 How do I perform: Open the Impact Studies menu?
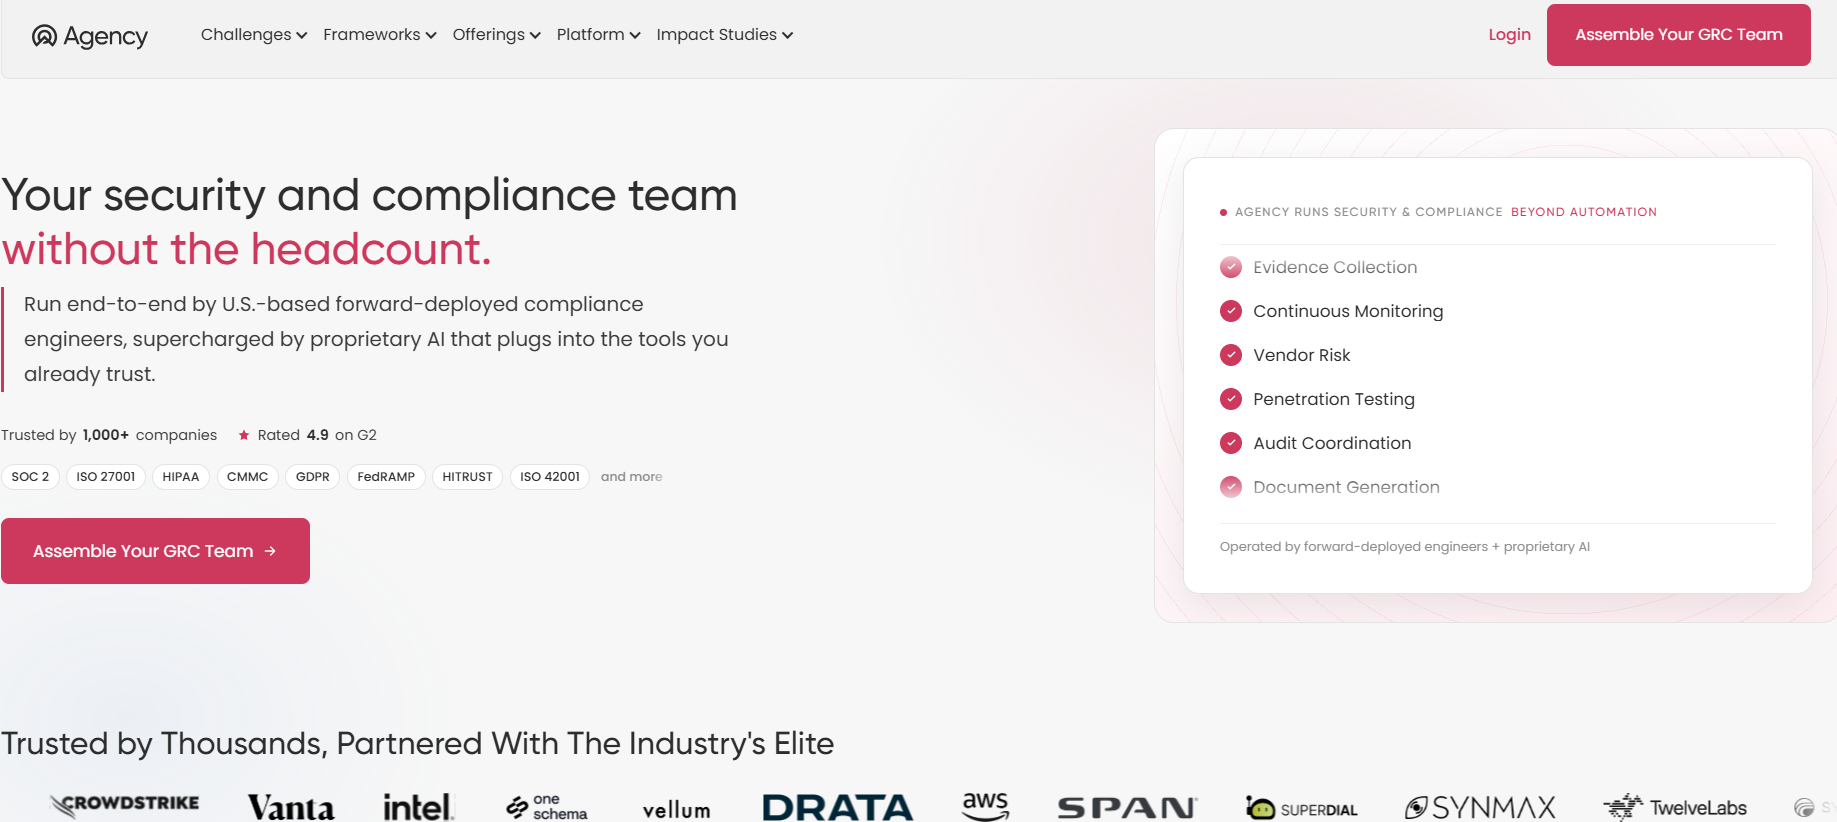(x=725, y=35)
